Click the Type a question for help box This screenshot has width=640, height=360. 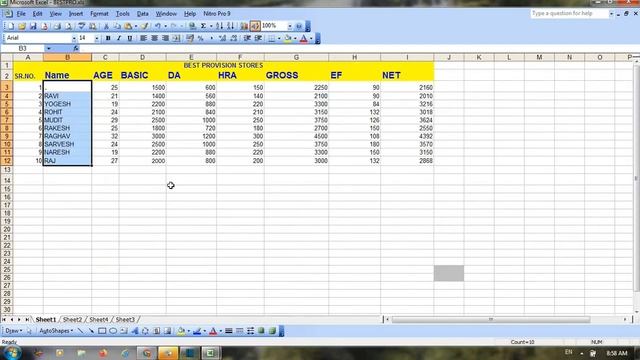570,14
